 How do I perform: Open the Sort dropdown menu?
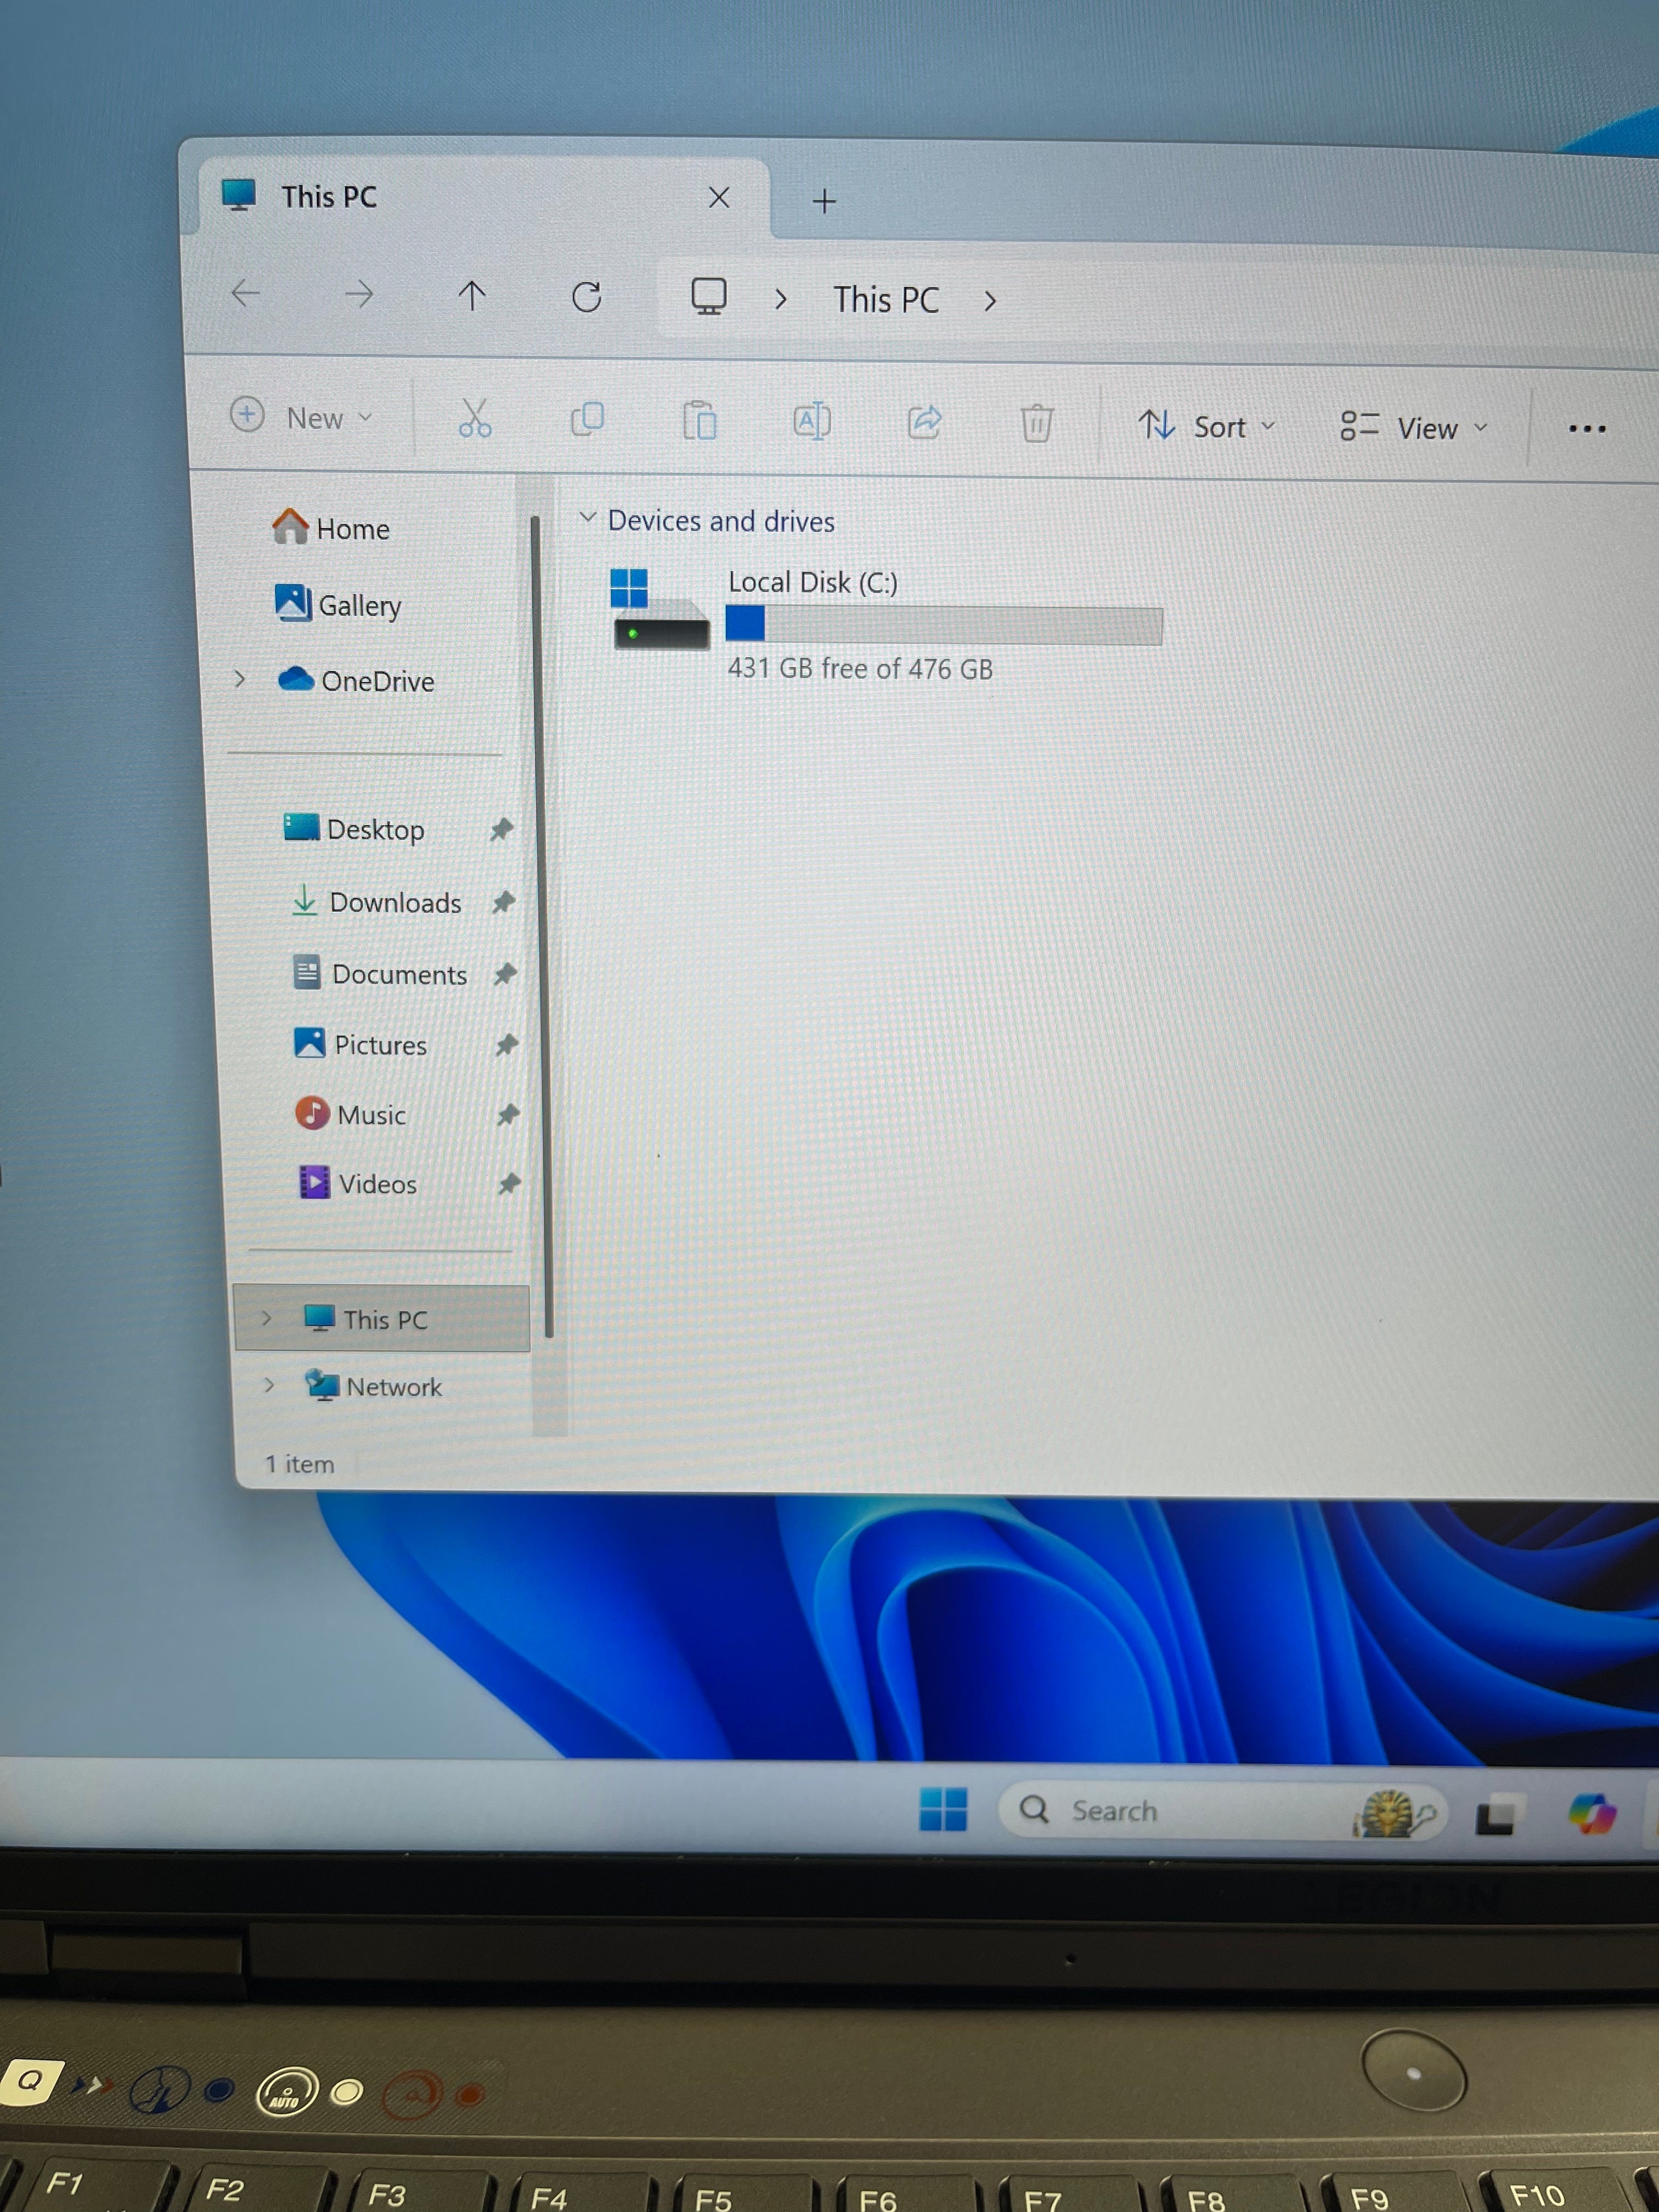pyautogui.click(x=1207, y=426)
